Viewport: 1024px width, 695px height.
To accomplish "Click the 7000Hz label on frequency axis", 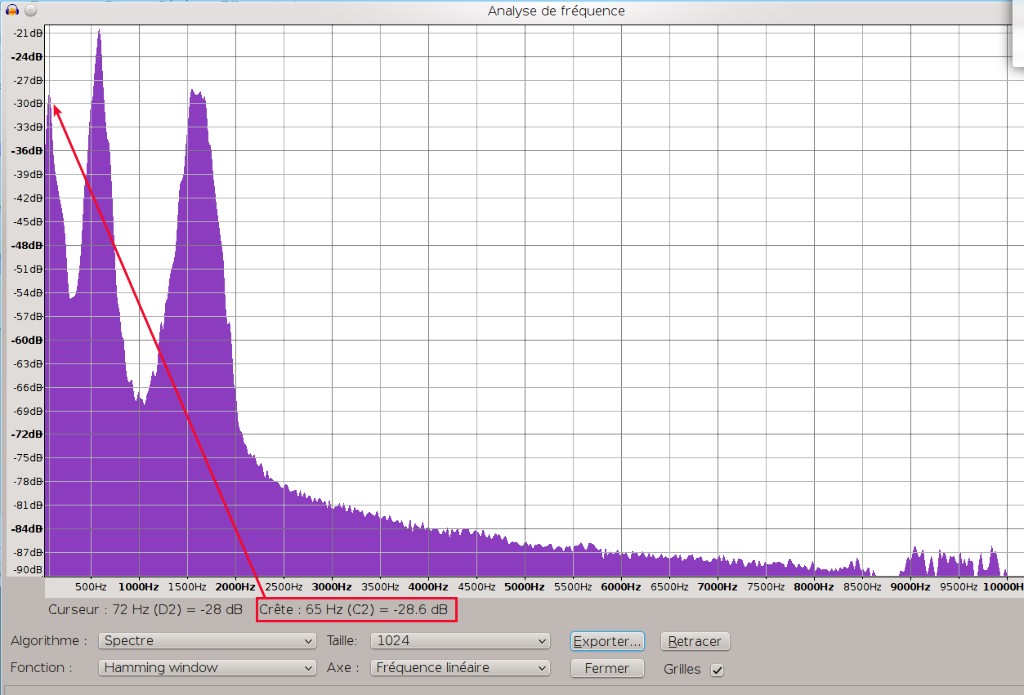I will (x=717, y=587).
